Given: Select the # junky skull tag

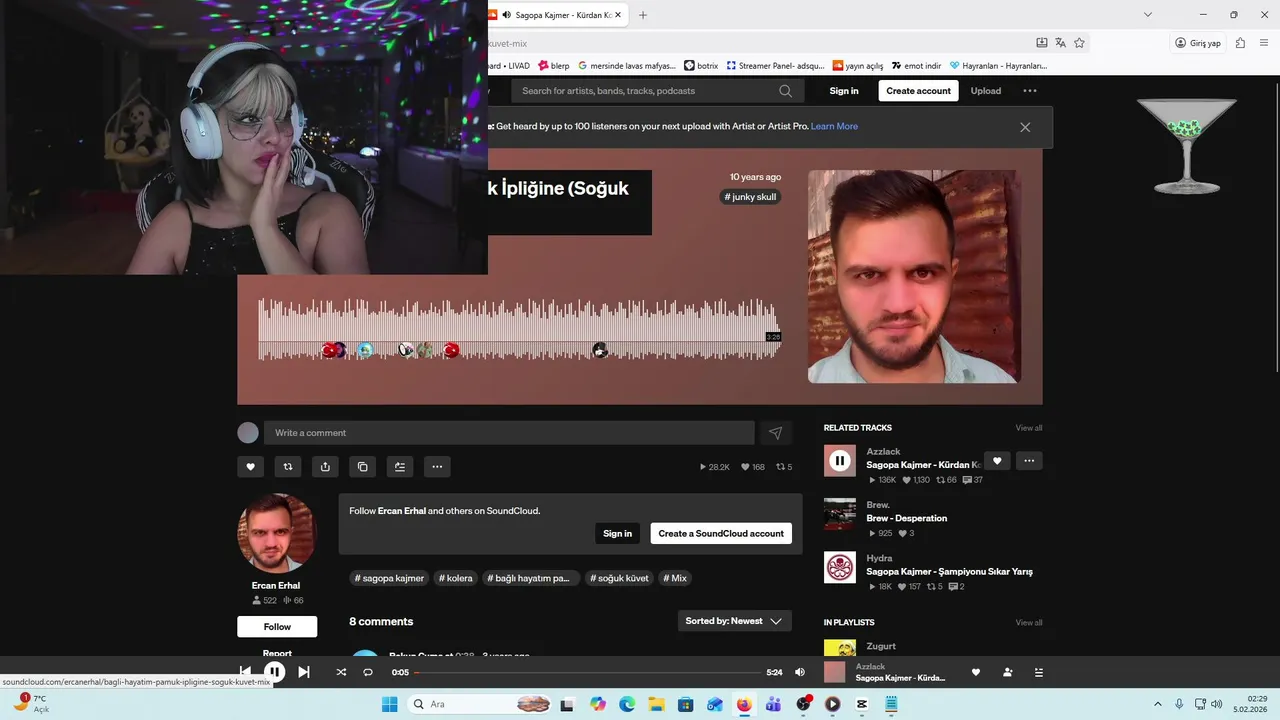Looking at the screenshot, I should pos(751,197).
